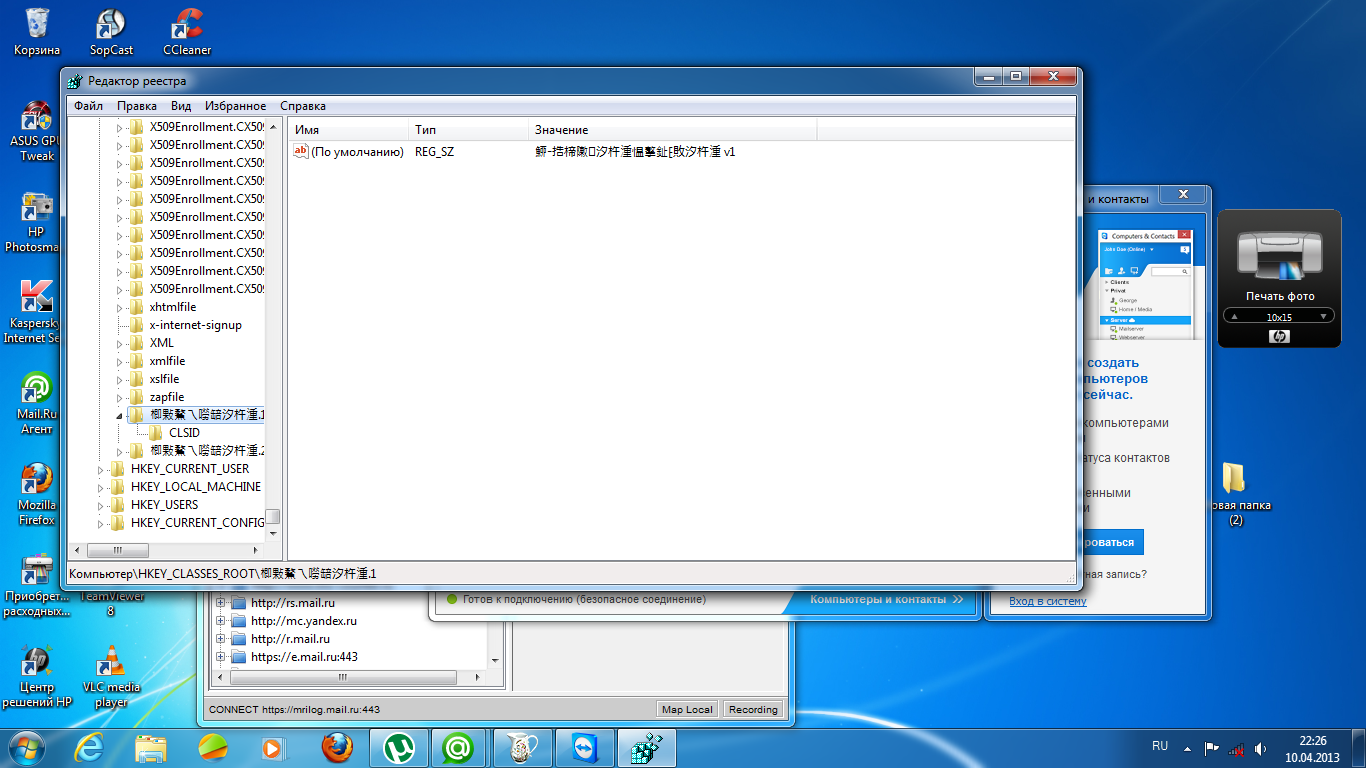Select the XML registry key
The height and width of the screenshot is (768, 1366).
tap(161, 343)
